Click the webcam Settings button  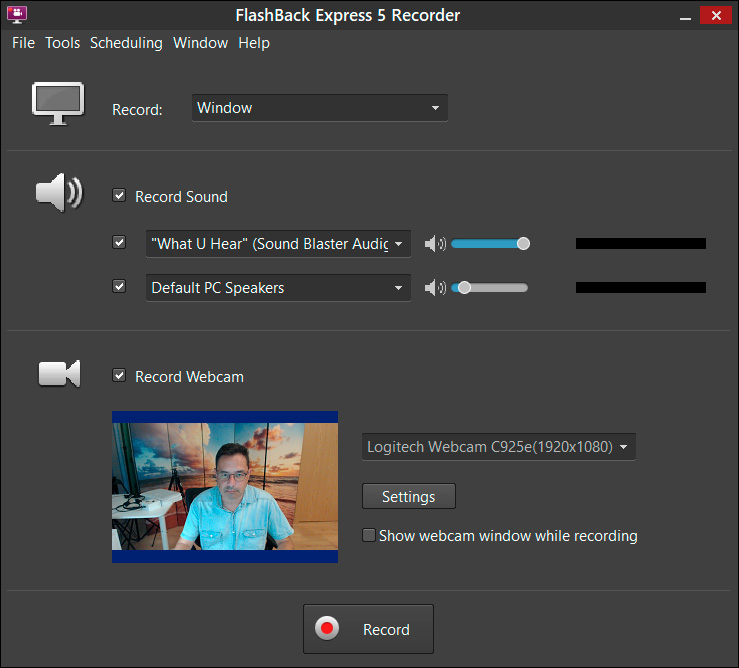pyautogui.click(x=408, y=496)
